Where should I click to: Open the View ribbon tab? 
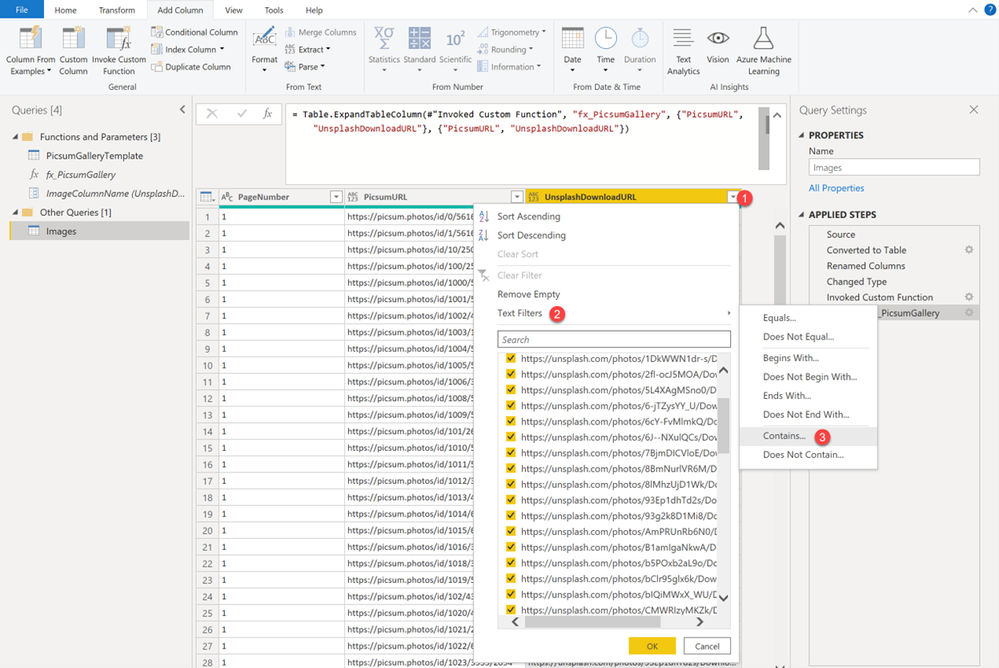[234, 10]
